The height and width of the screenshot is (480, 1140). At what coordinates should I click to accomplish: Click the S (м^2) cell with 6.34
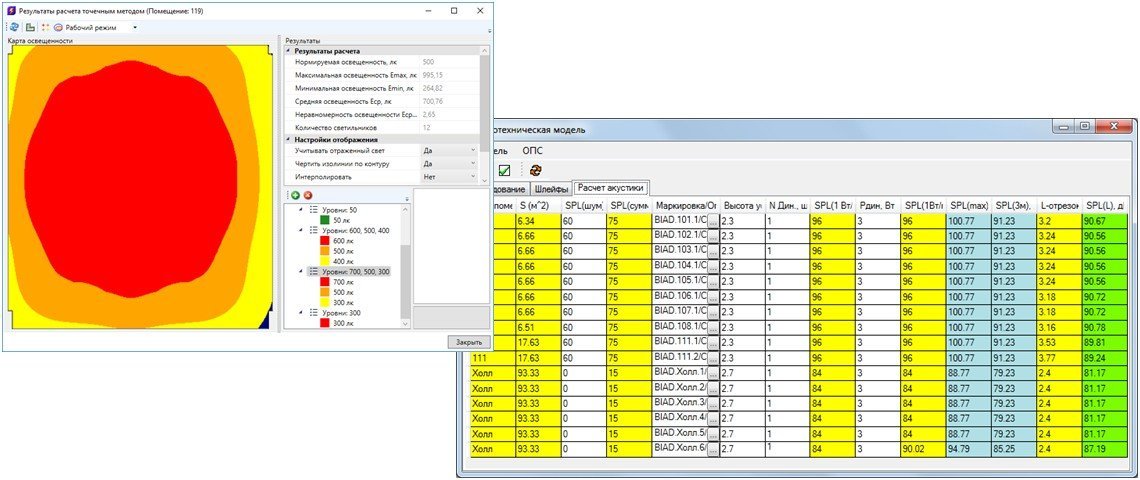tap(536, 221)
